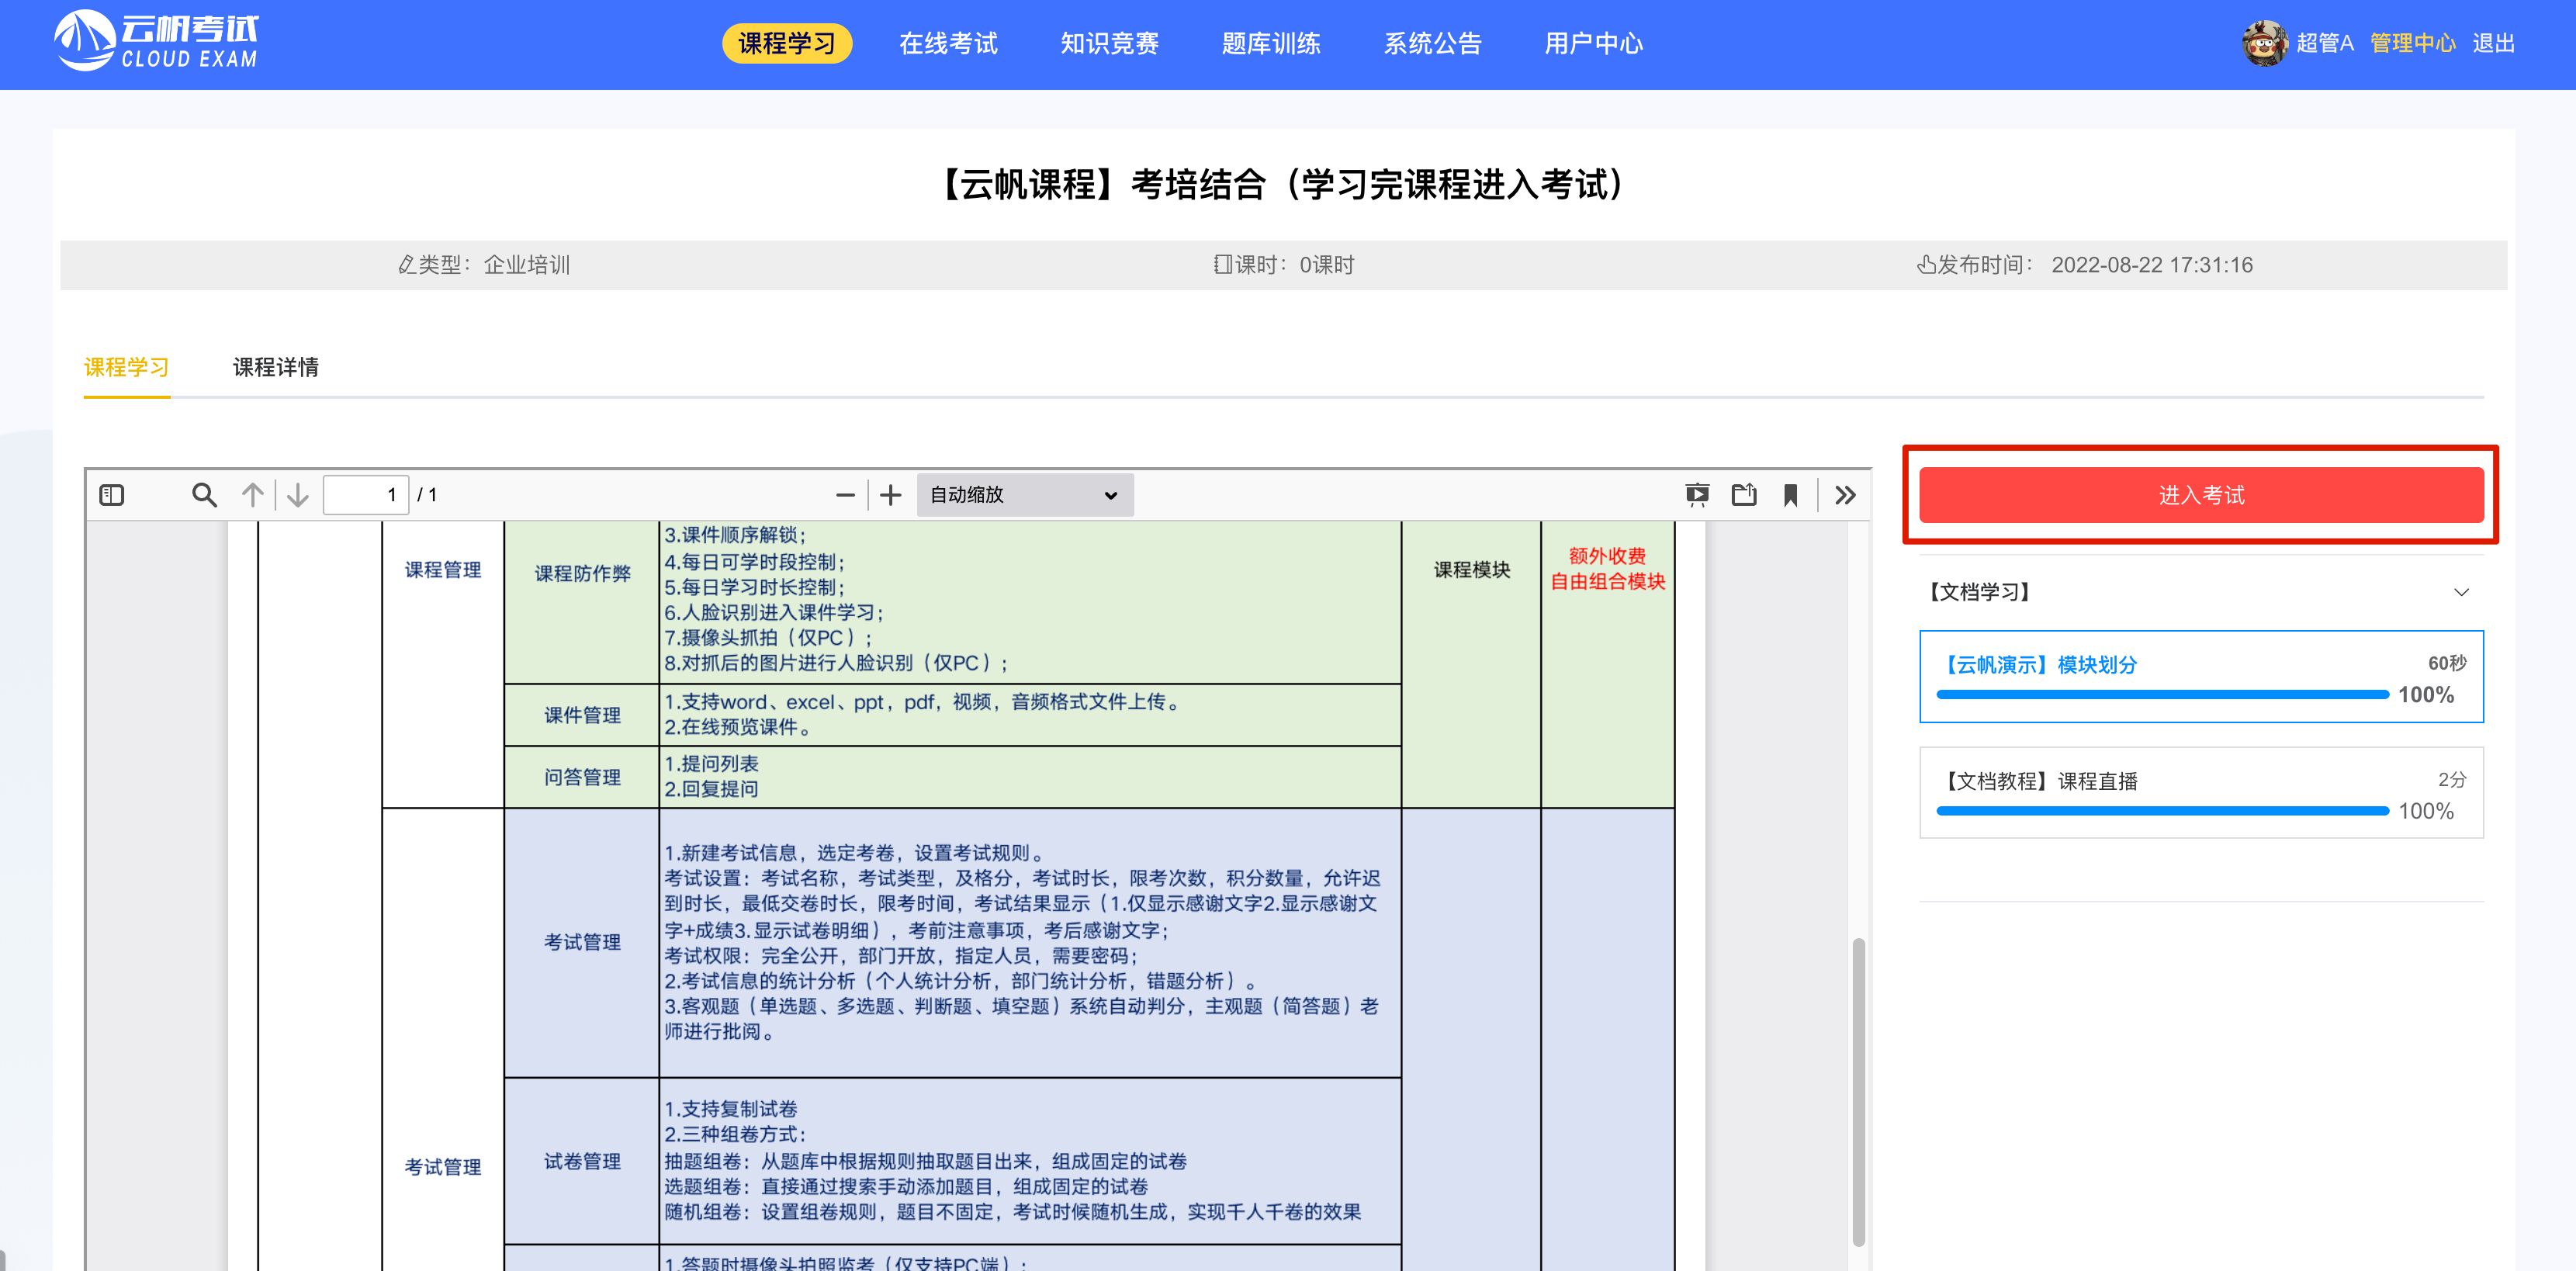Screen dimensions: 2576x1271
Task: Click the bookmark icon in the PDF toolbar
Action: (x=1791, y=495)
